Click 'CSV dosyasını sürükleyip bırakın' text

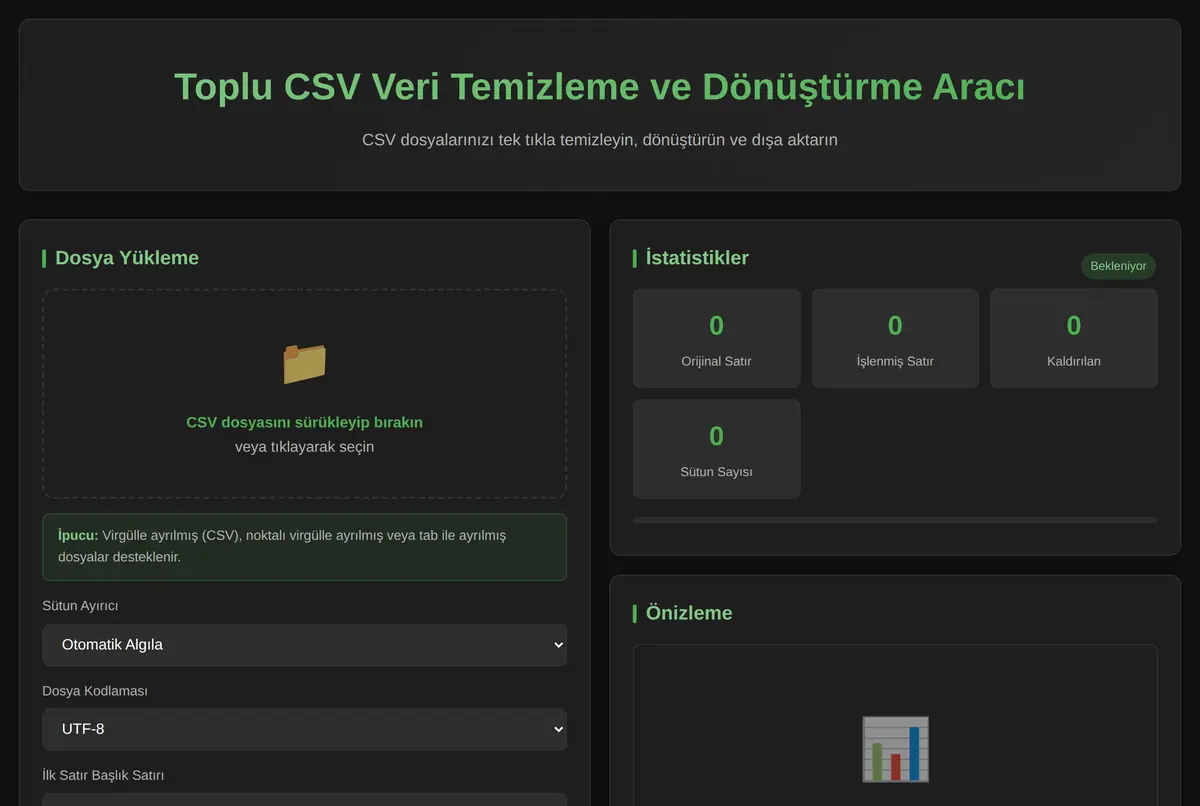tap(304, 422)
